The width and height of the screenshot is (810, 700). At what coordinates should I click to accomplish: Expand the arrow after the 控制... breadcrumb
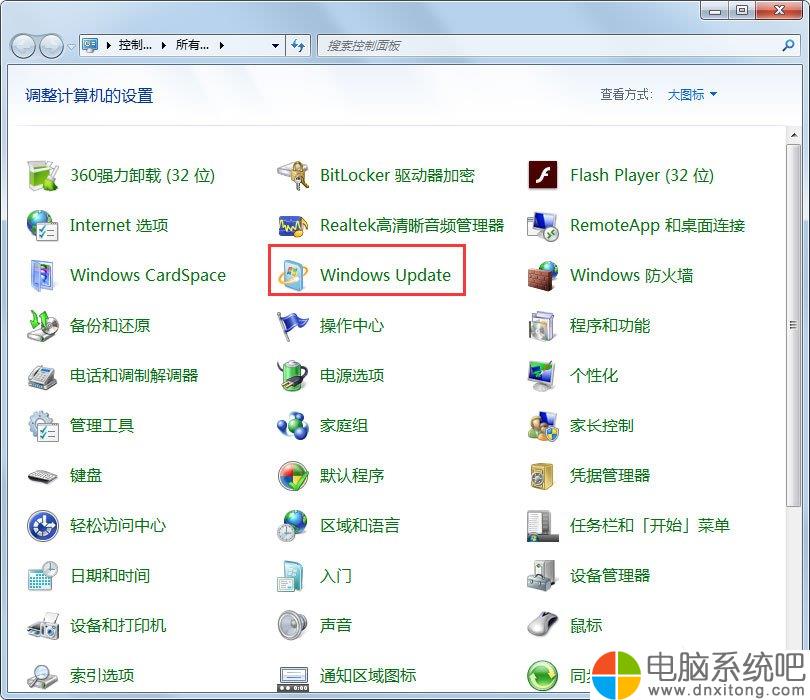(164, 45)
